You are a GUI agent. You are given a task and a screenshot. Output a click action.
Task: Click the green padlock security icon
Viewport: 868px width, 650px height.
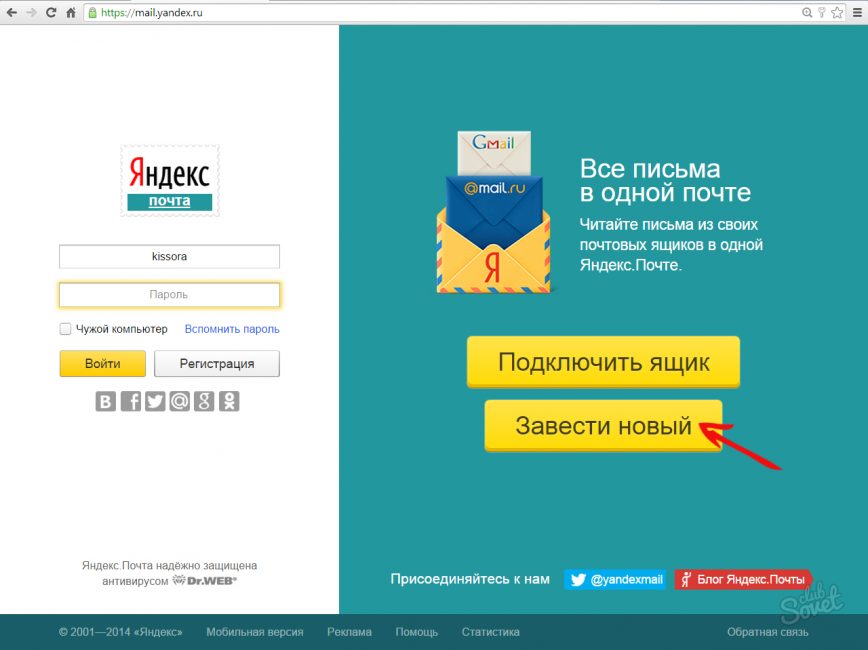92,13
